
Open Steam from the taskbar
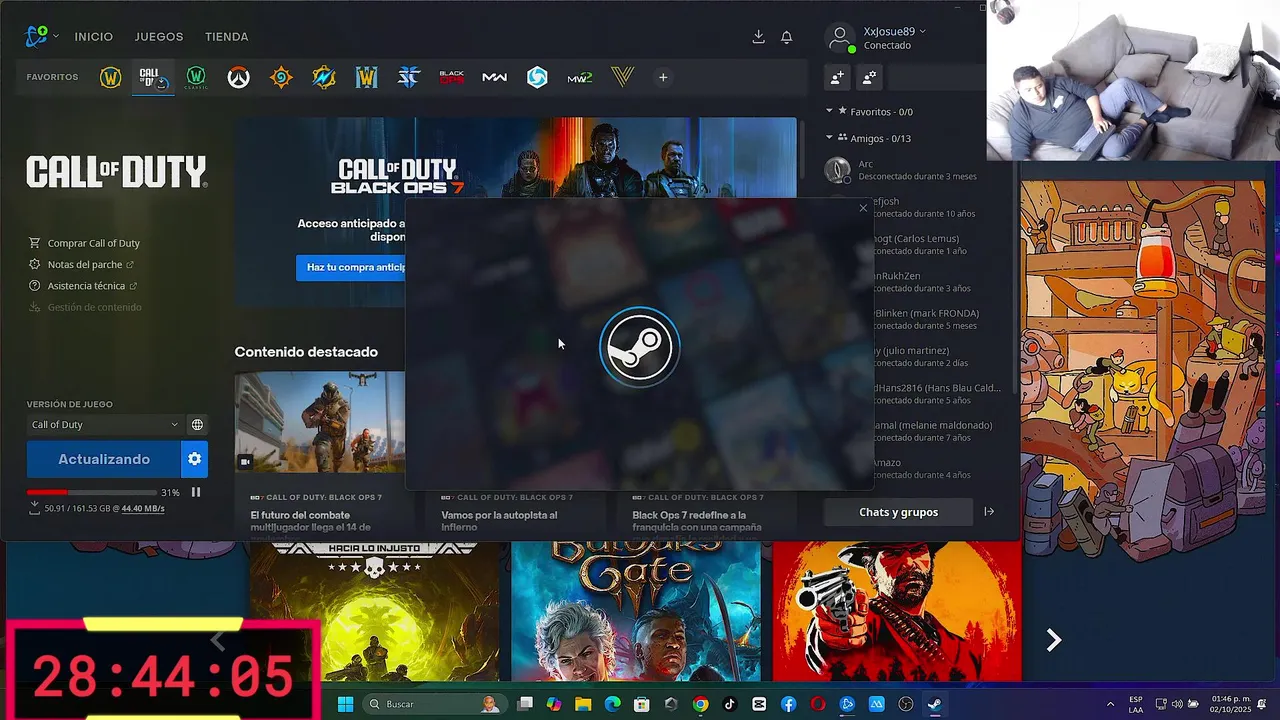click(x=935, y=704)
